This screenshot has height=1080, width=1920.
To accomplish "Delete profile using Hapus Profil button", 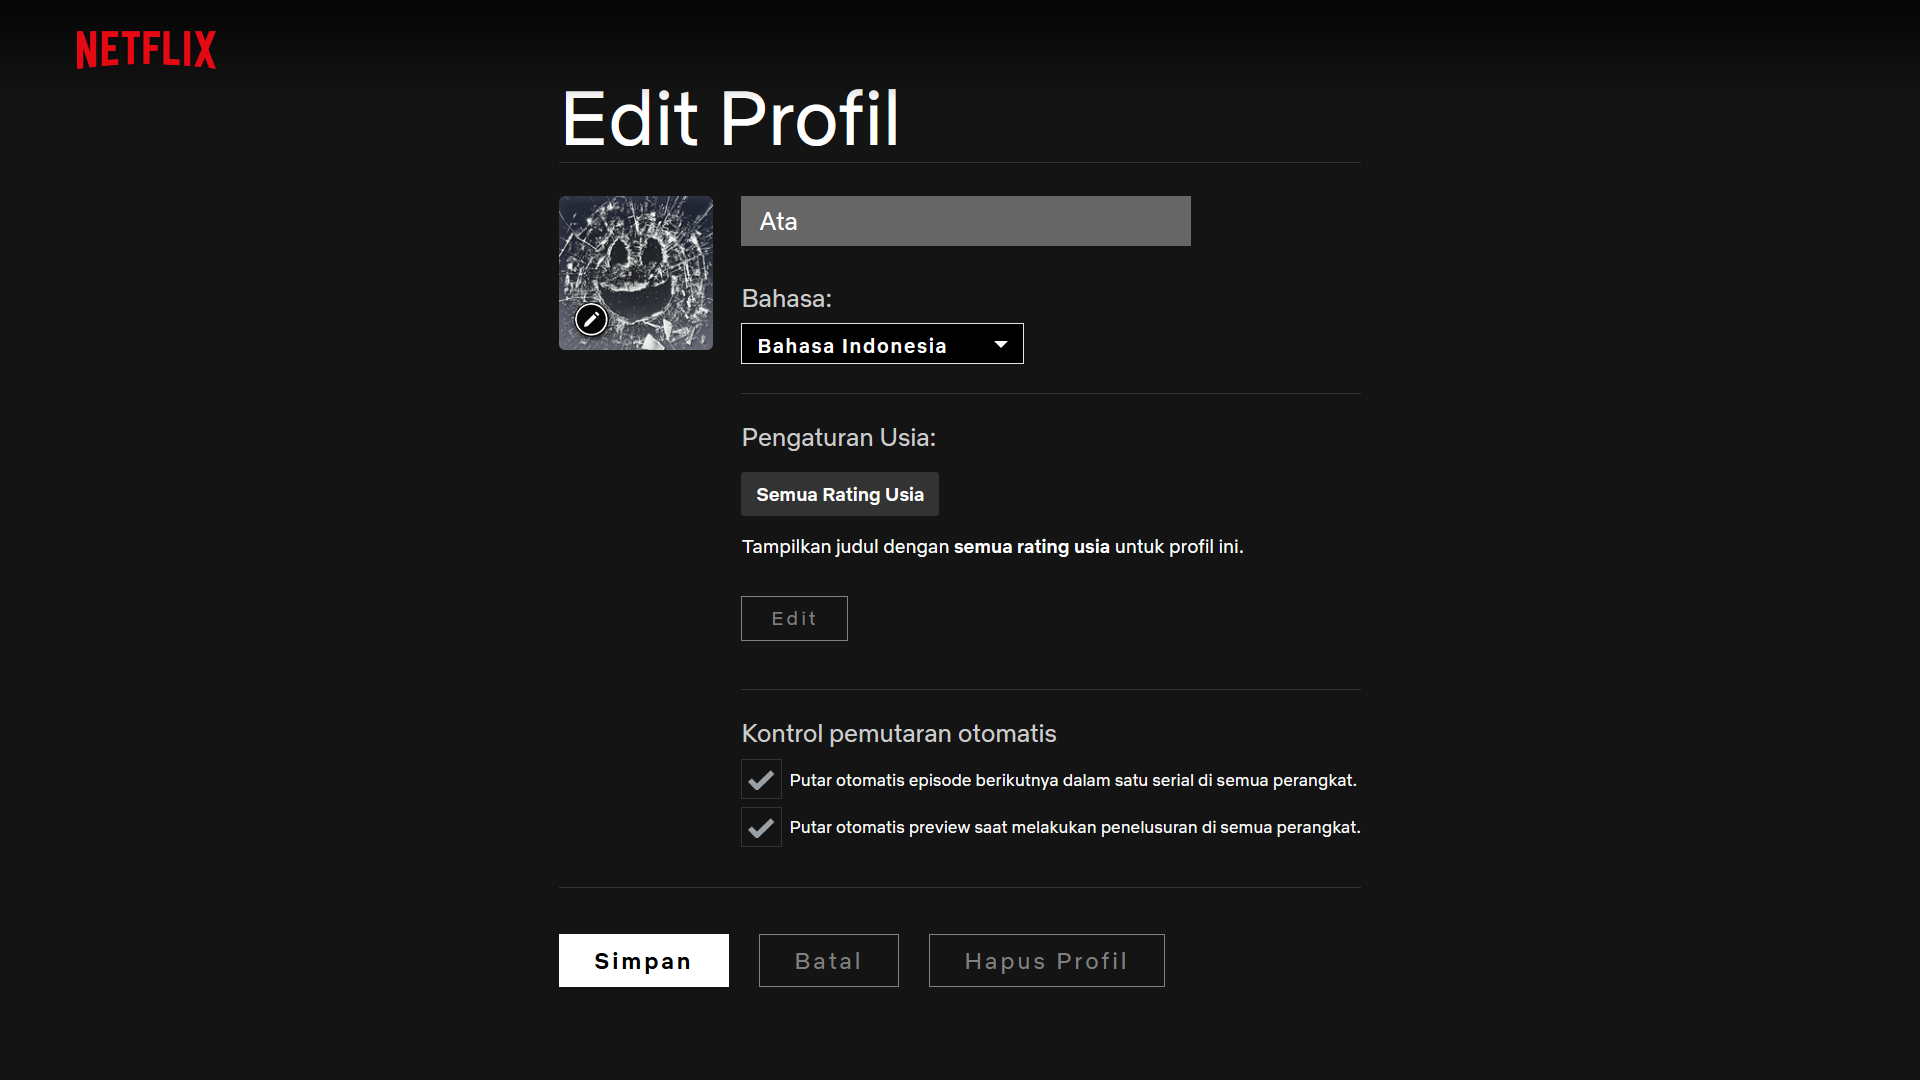I will click(x=1046, y=960).
